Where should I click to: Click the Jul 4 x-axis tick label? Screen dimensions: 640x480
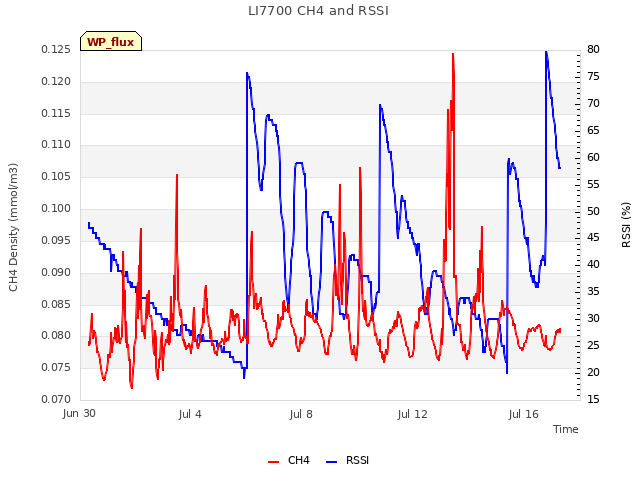tap(190, 414)
